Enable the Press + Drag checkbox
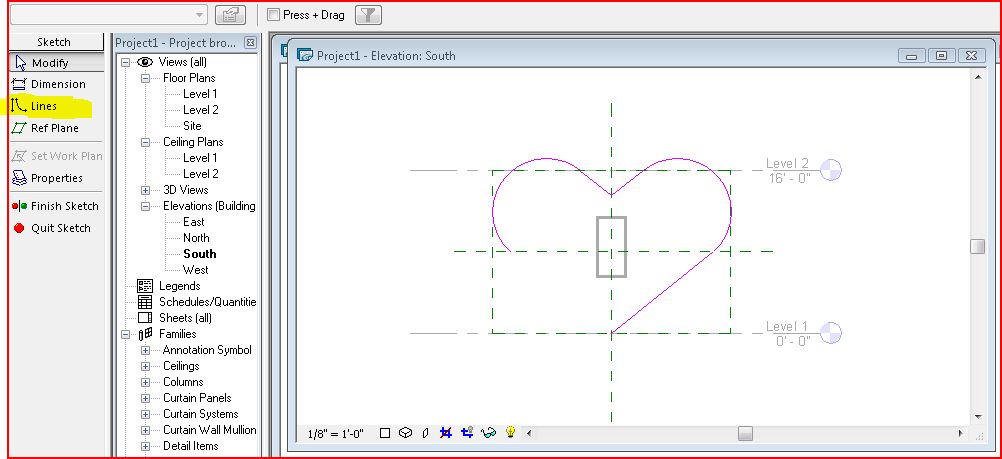1002x459 pixels. 274,14
